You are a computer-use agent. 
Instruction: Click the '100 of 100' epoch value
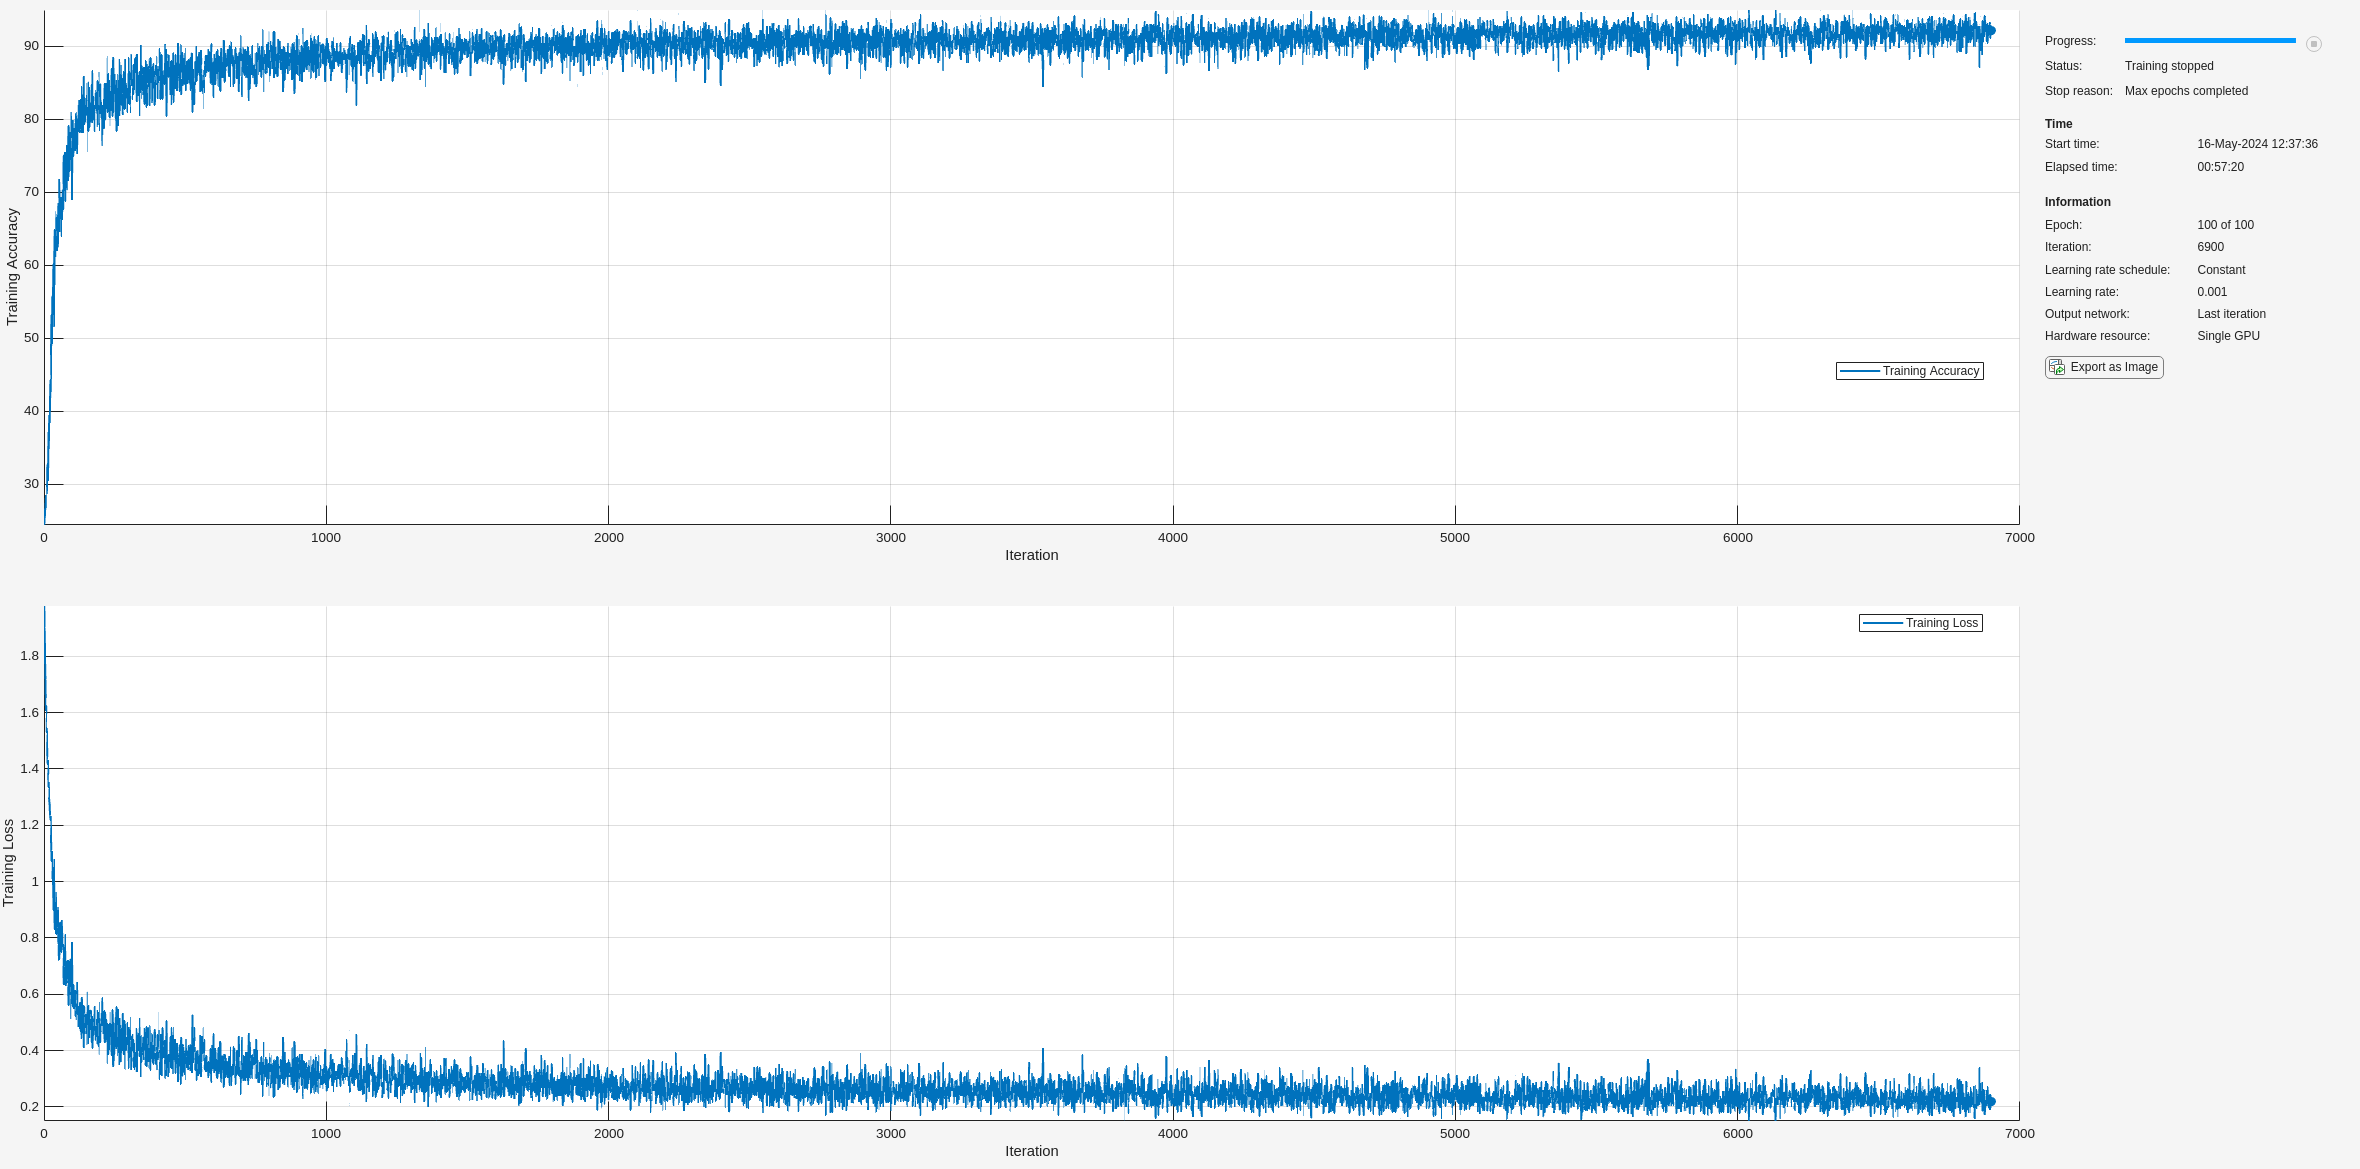click(2225, 225)
